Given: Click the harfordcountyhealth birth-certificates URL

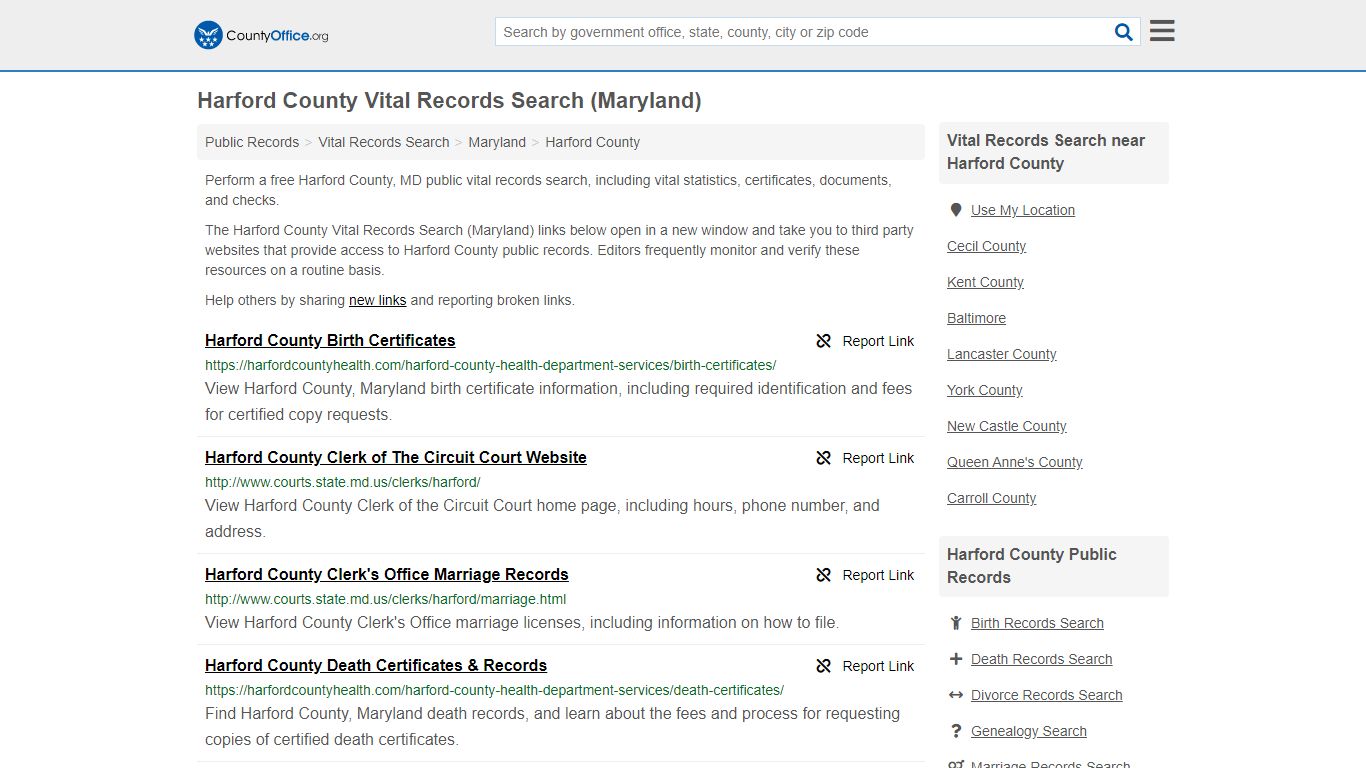Looking at the screenshot, I should pyautogui.click(x=490, y=365).
